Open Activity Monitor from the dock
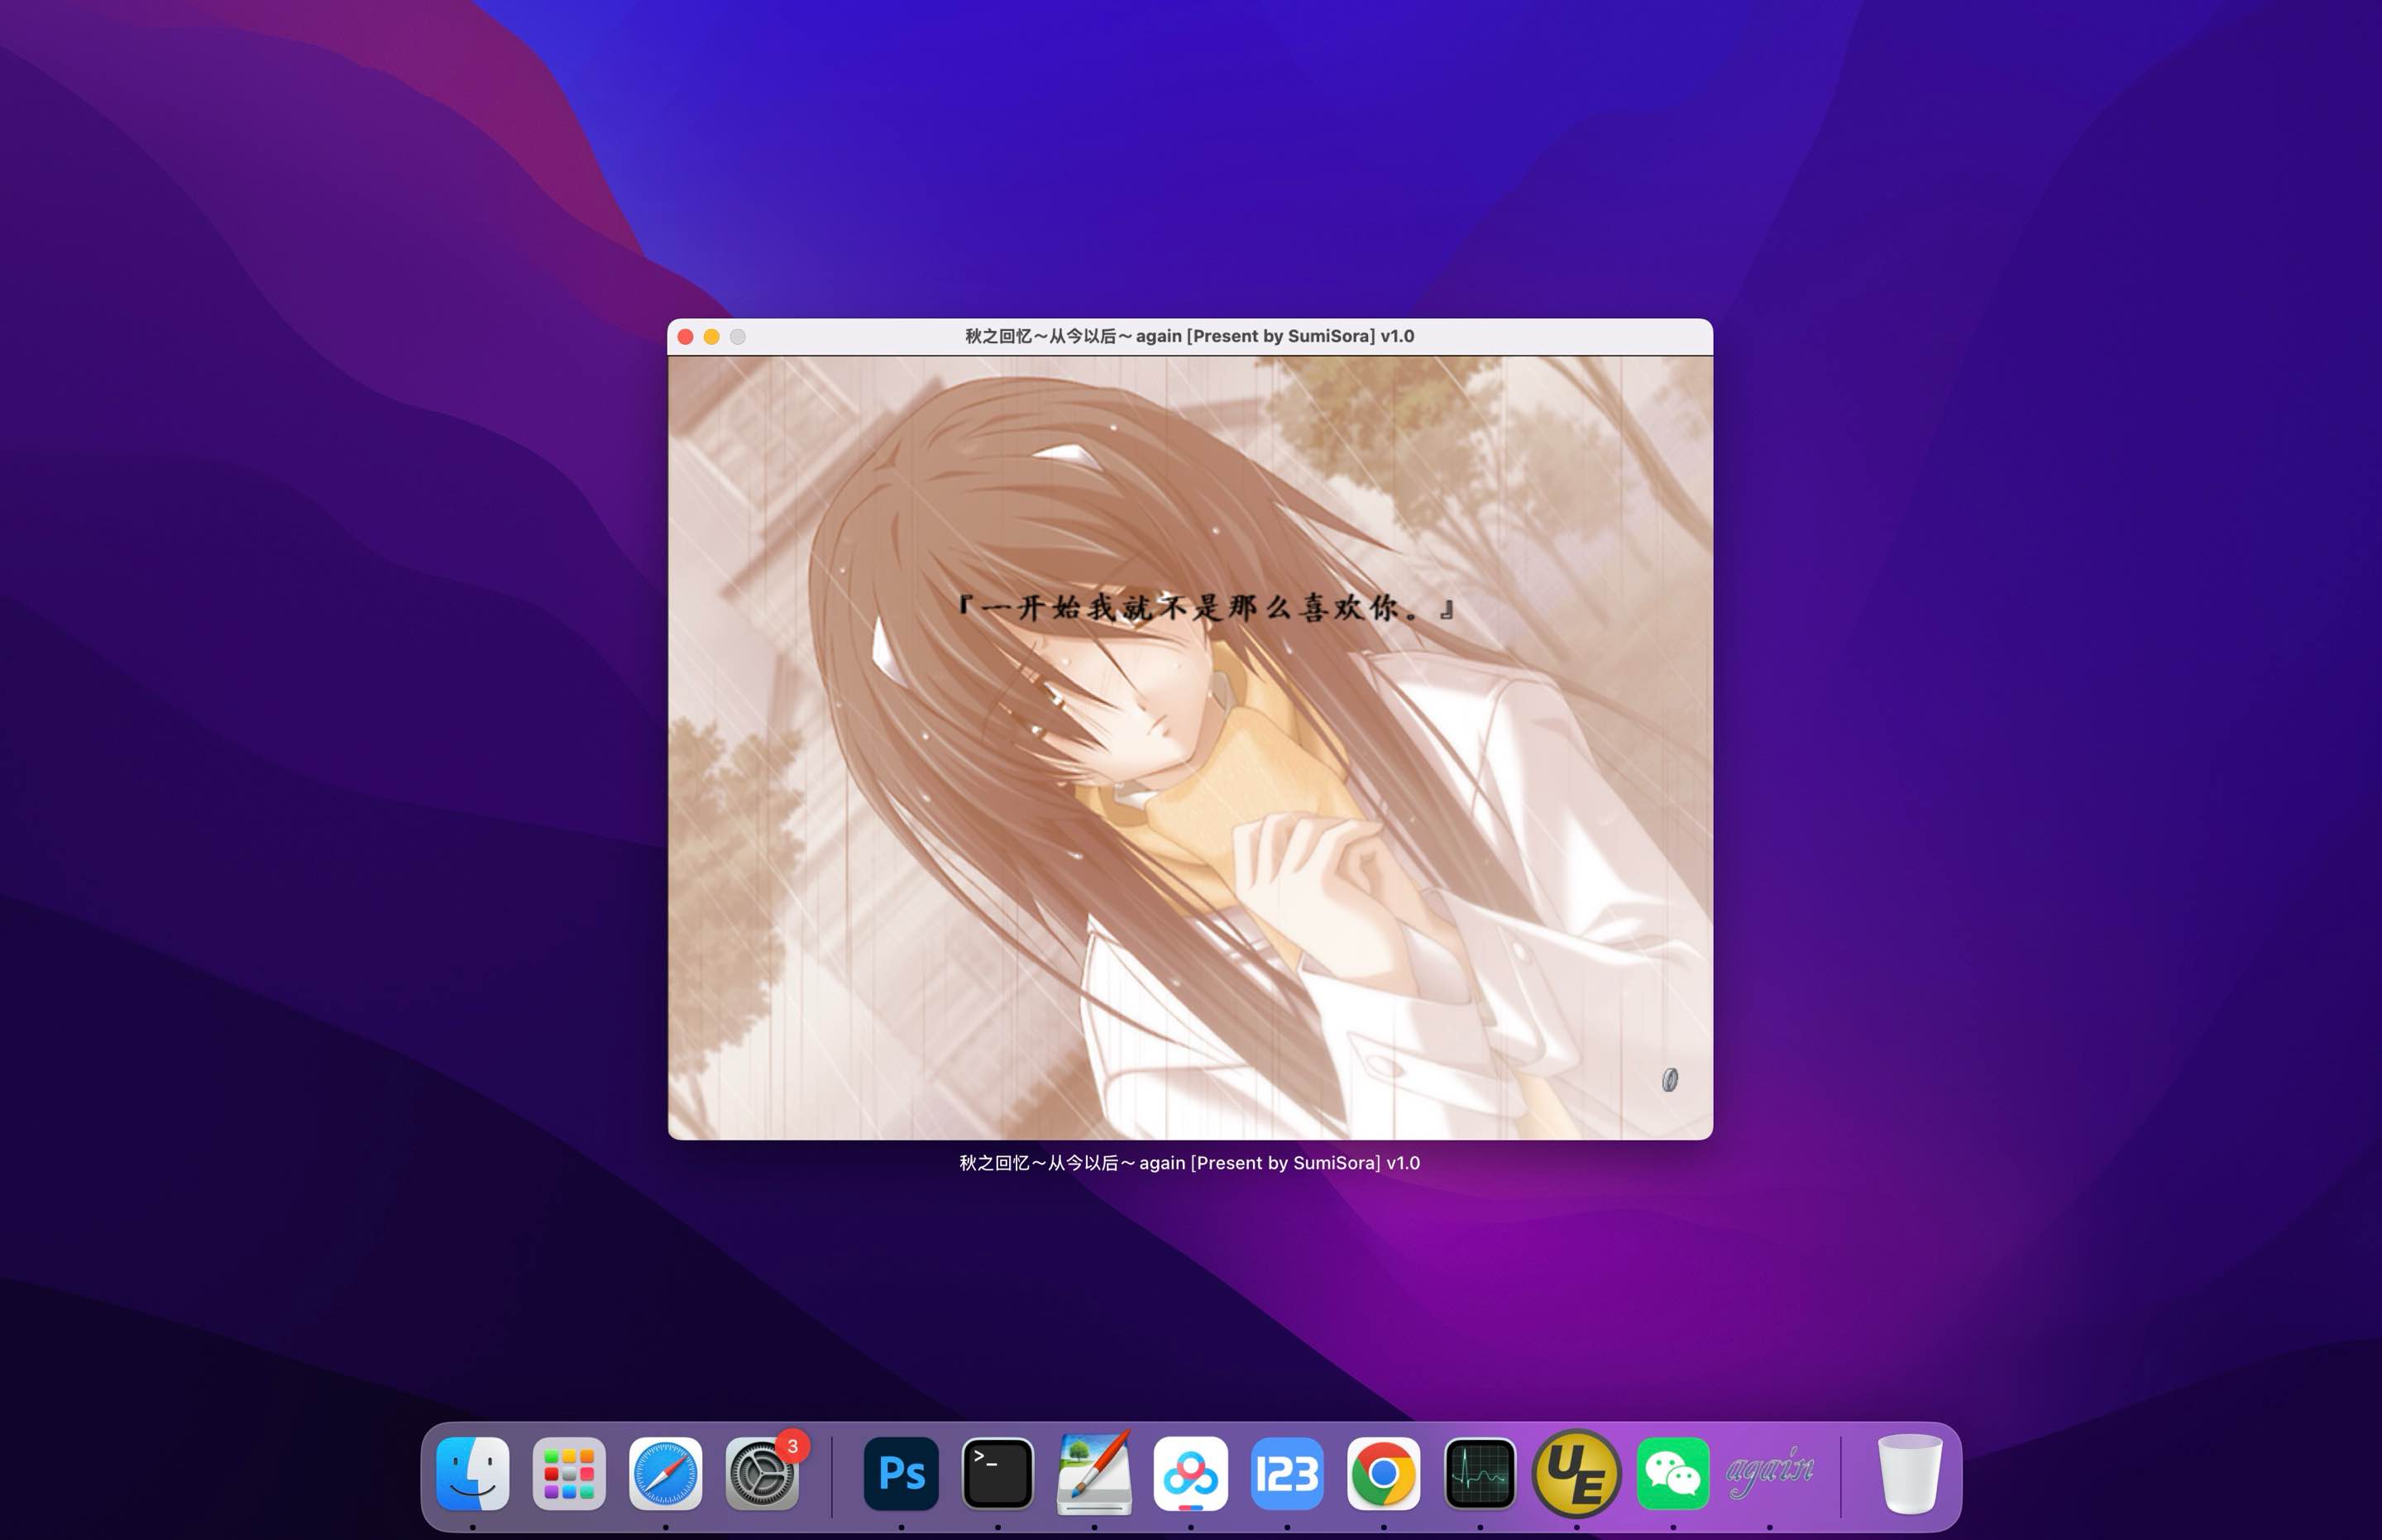This screenshot has height=1540, width=2382. click(x=1480, y=1473)
